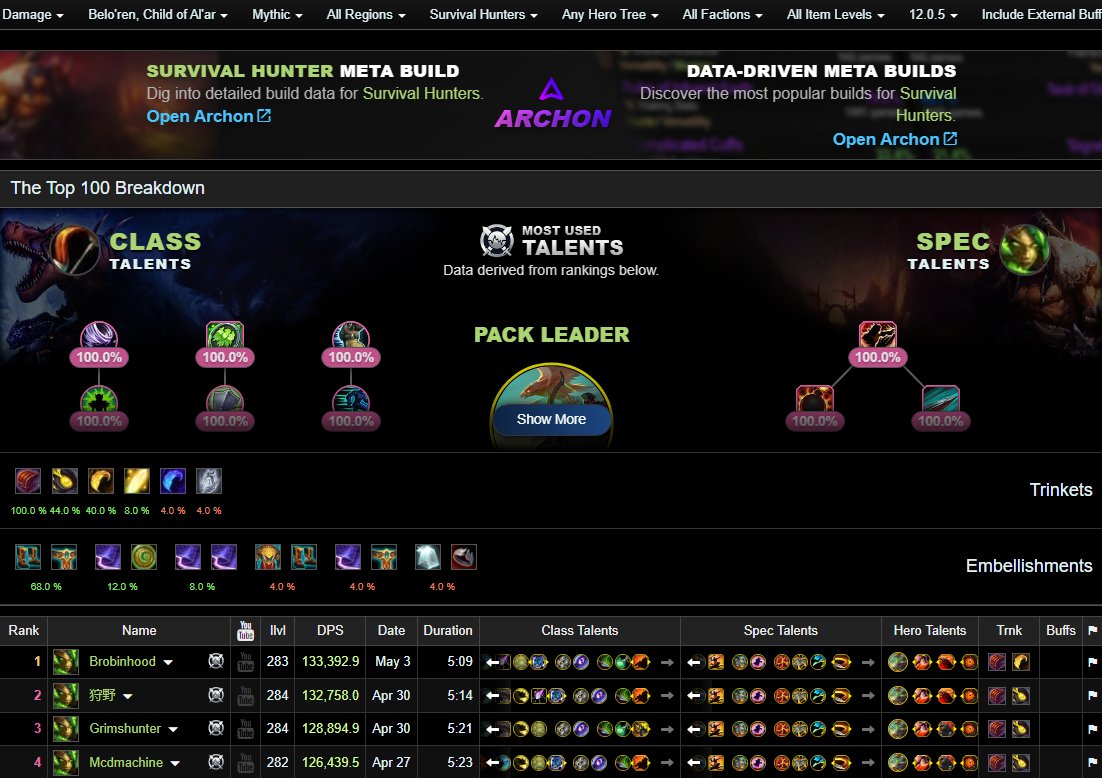Open the rank 2 player's name link
This screenshot has height=778, width=1102.
tap(103, 695)
